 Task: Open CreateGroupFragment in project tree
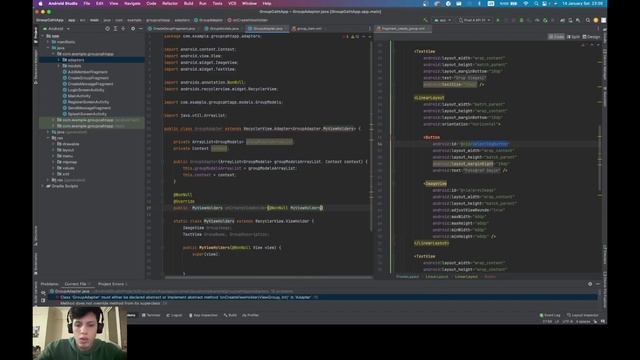pos(88,78)
